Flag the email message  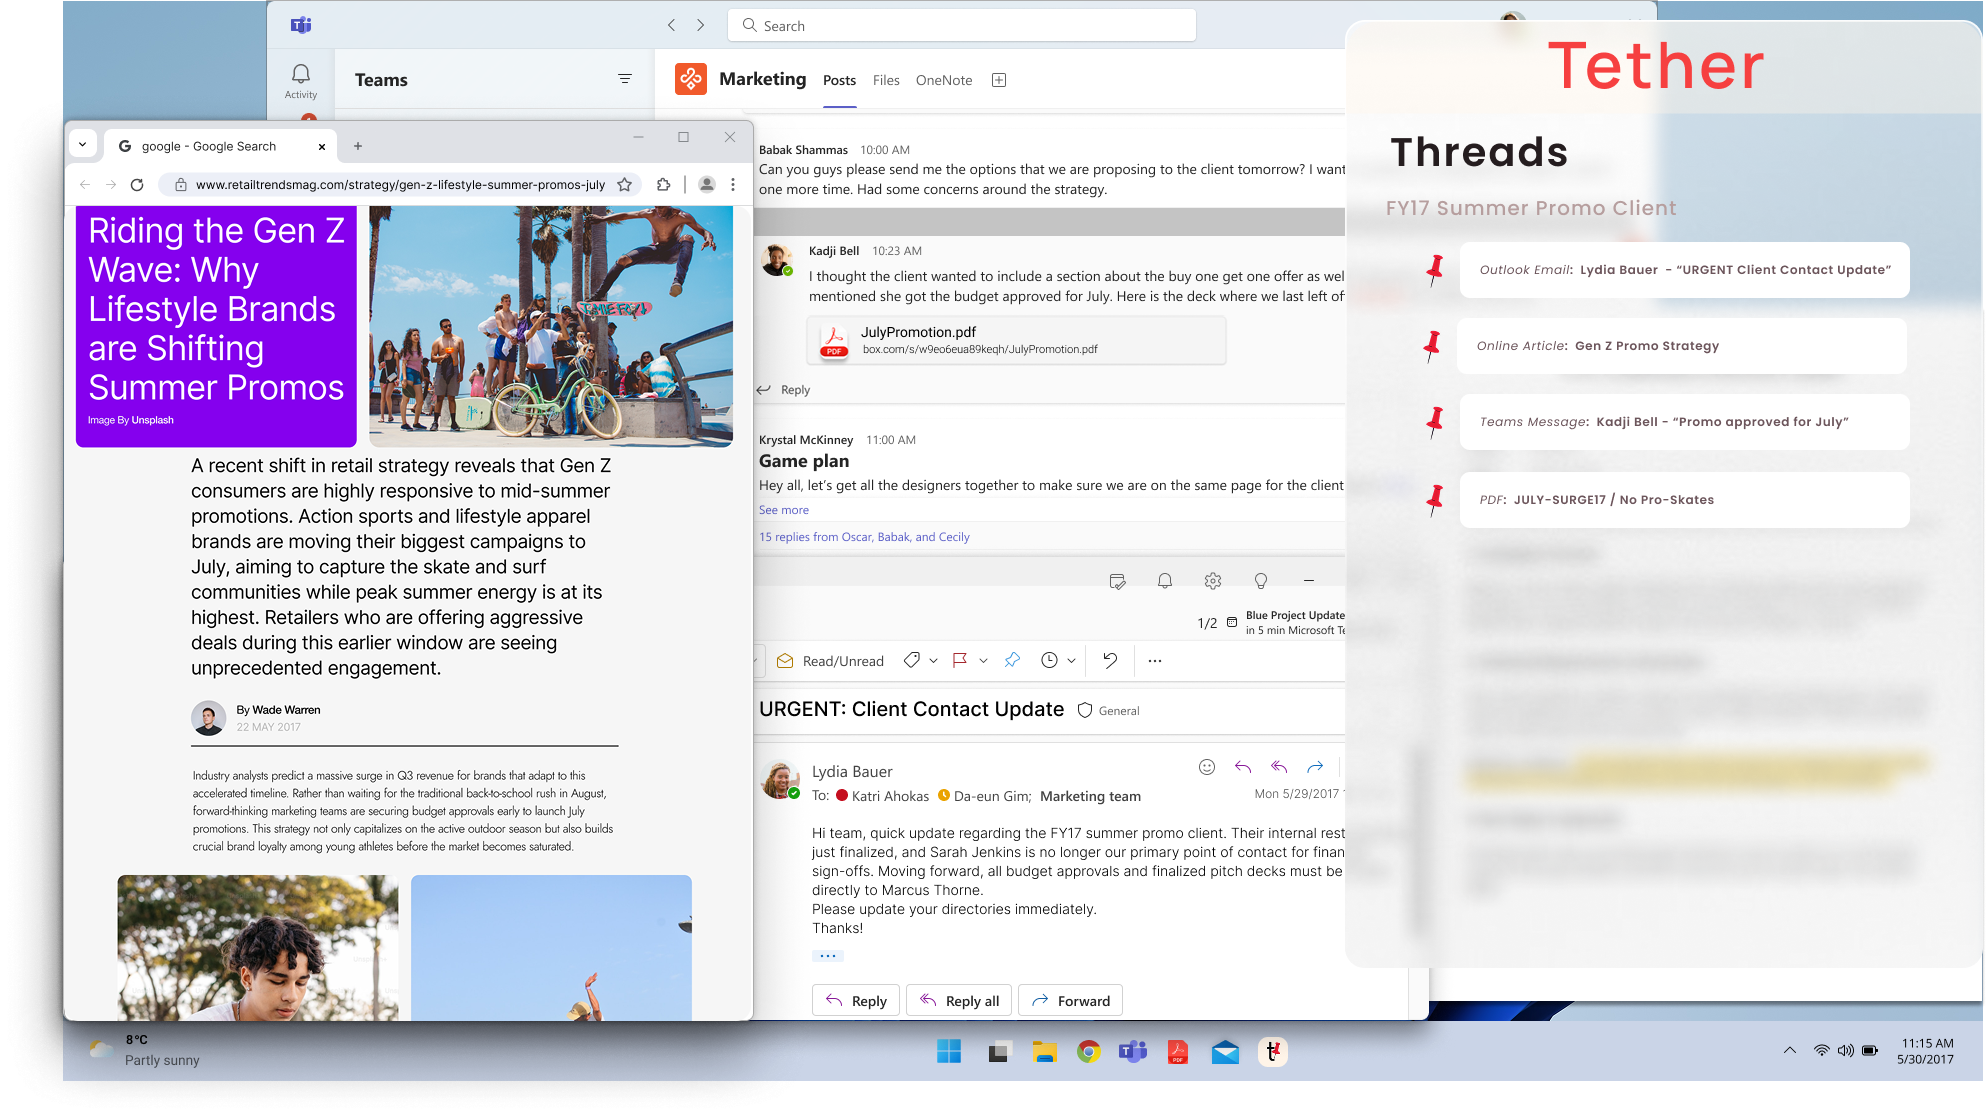coord(960,660)
